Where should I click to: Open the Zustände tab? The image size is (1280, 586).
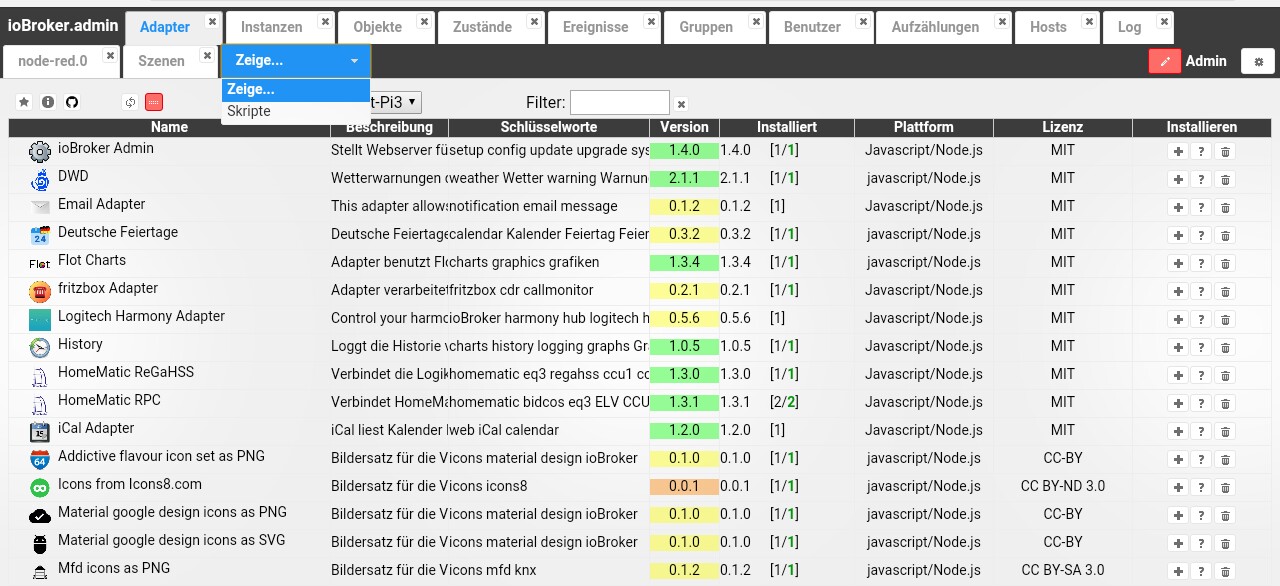[x=482, y=27]
